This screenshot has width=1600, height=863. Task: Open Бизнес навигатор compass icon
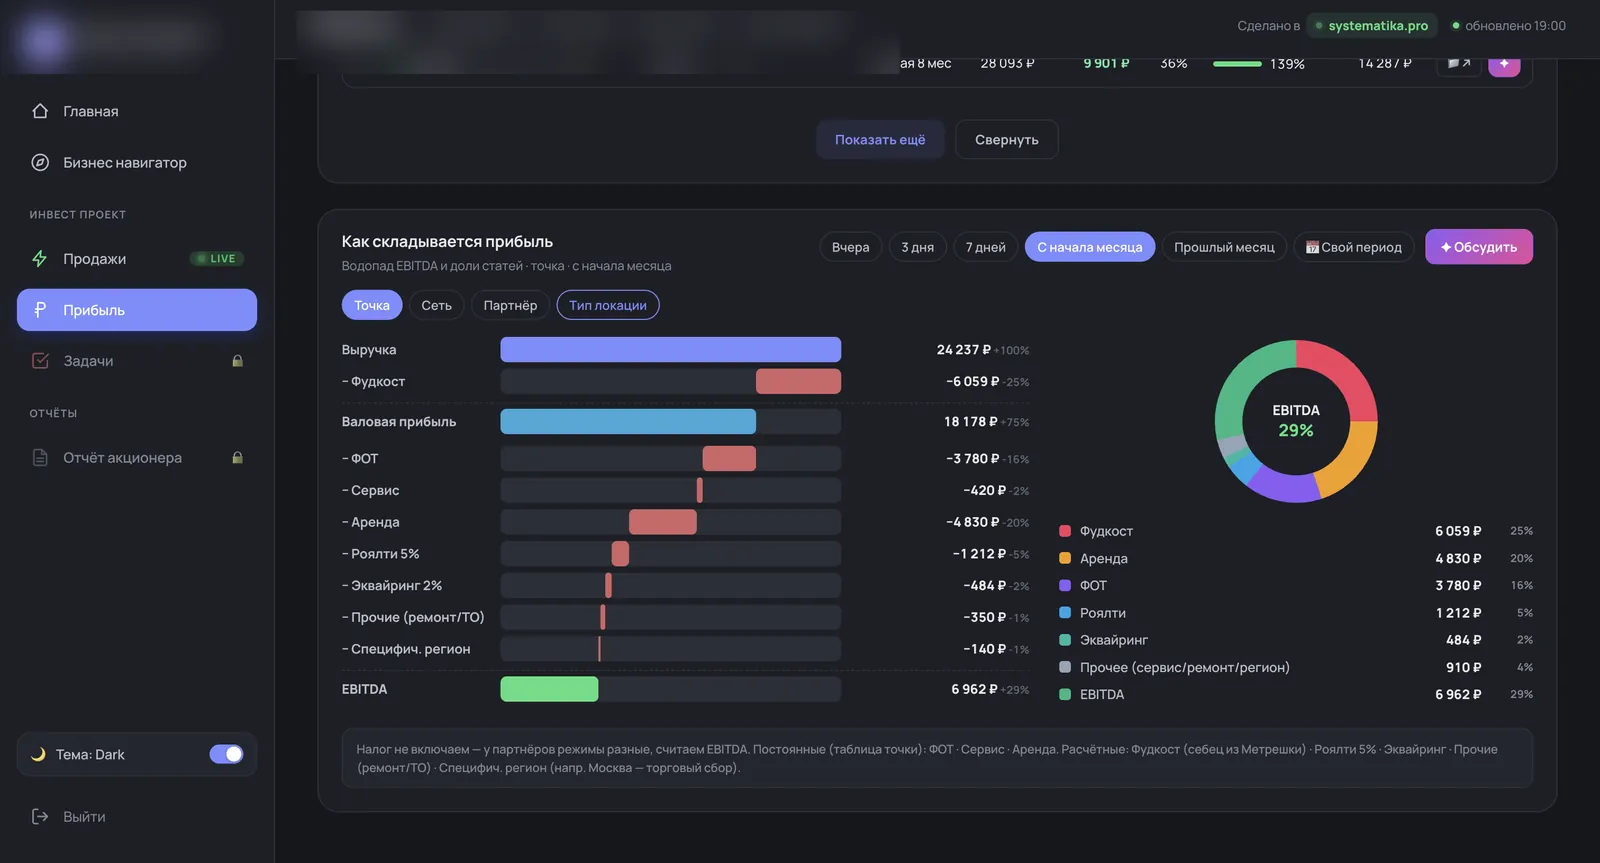click(40, 162)
